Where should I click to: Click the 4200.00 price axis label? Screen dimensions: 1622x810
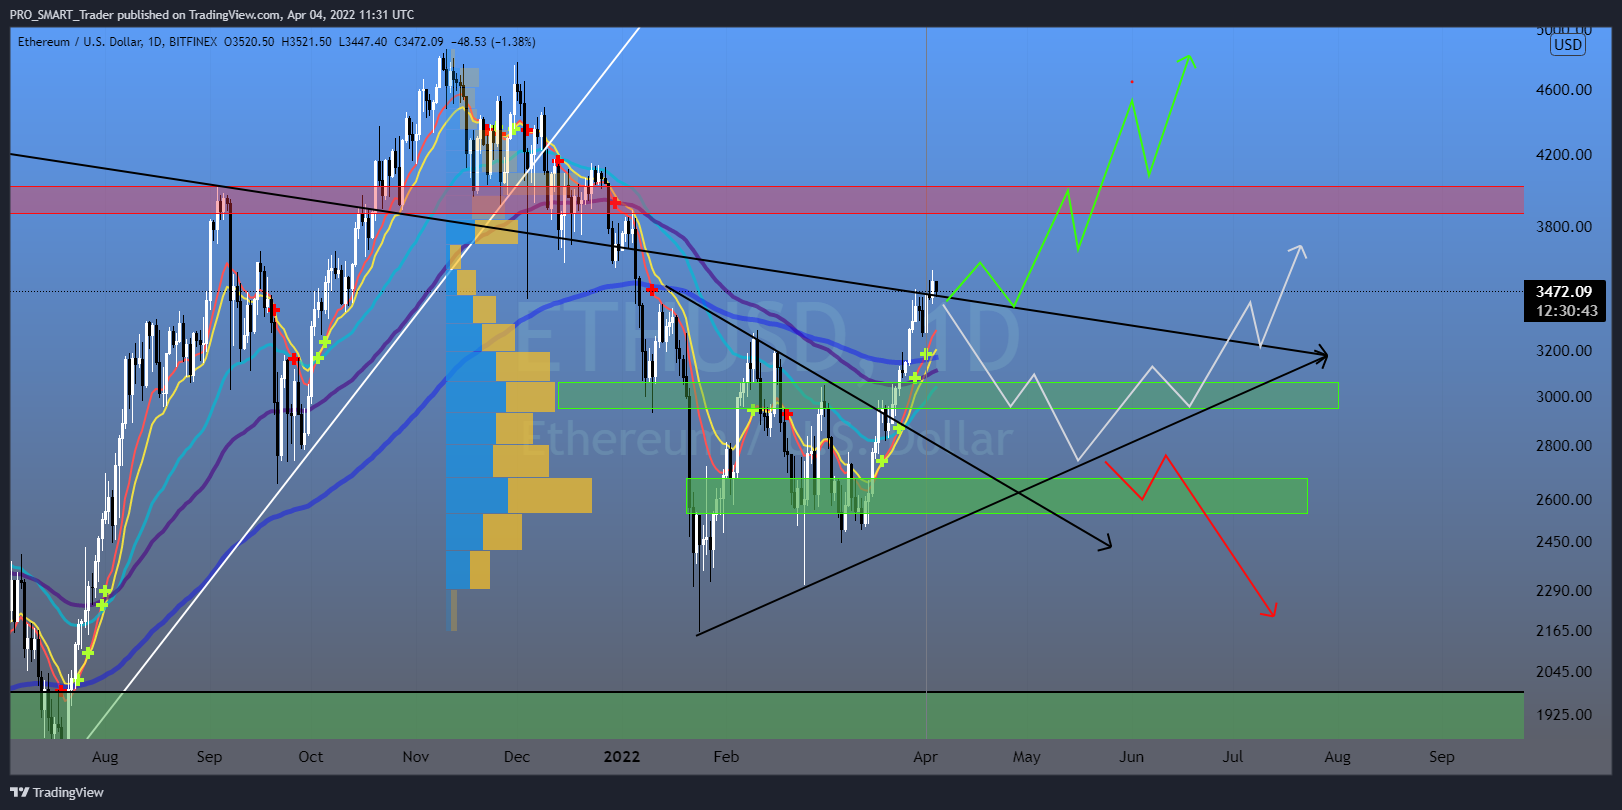point(1564,155)
